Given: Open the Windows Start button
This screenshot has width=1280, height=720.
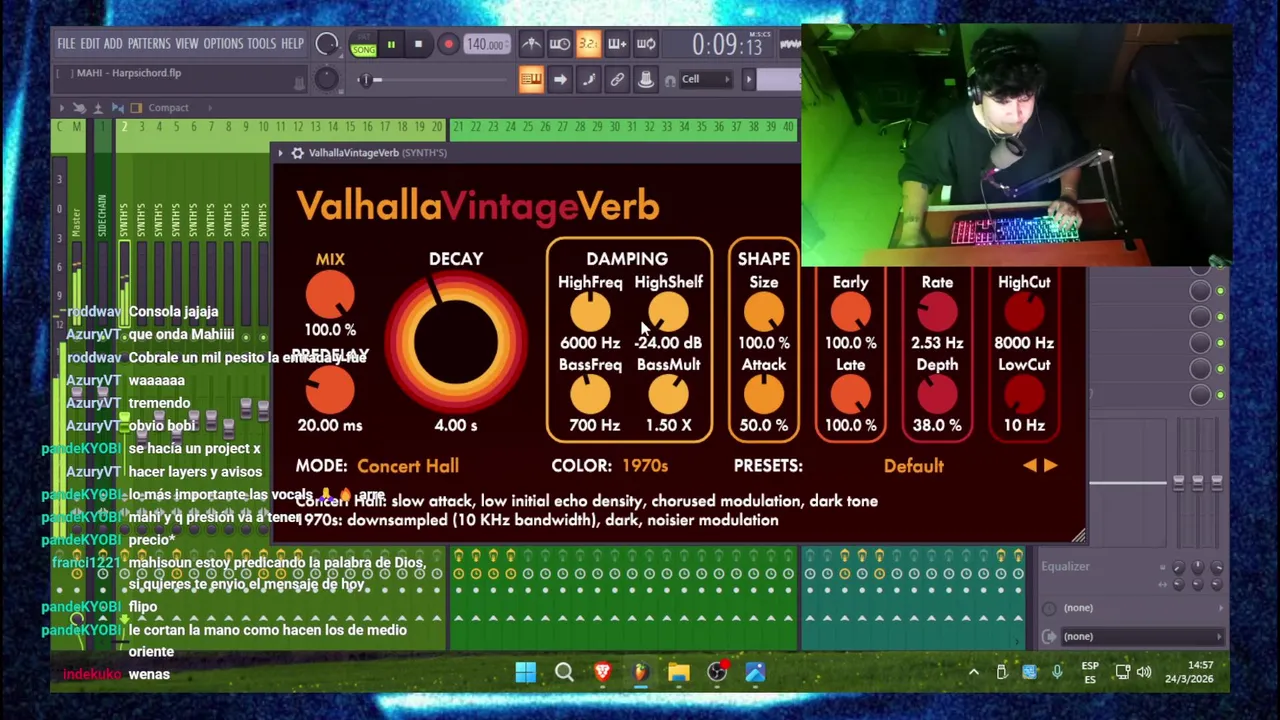Looking at the screenshot, I should [525, 673].
